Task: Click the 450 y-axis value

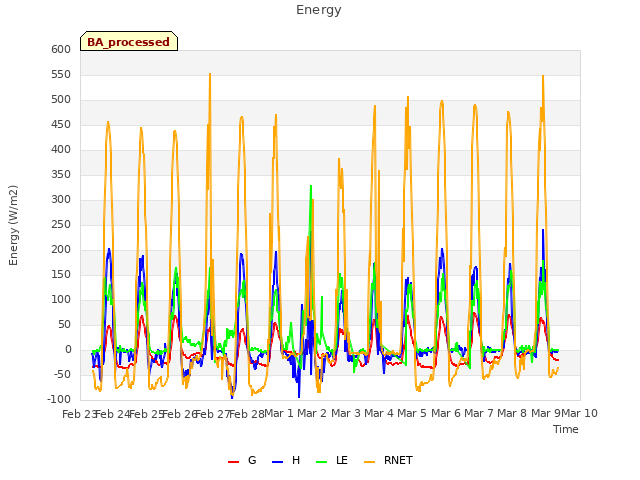Action: pos(61,124)
